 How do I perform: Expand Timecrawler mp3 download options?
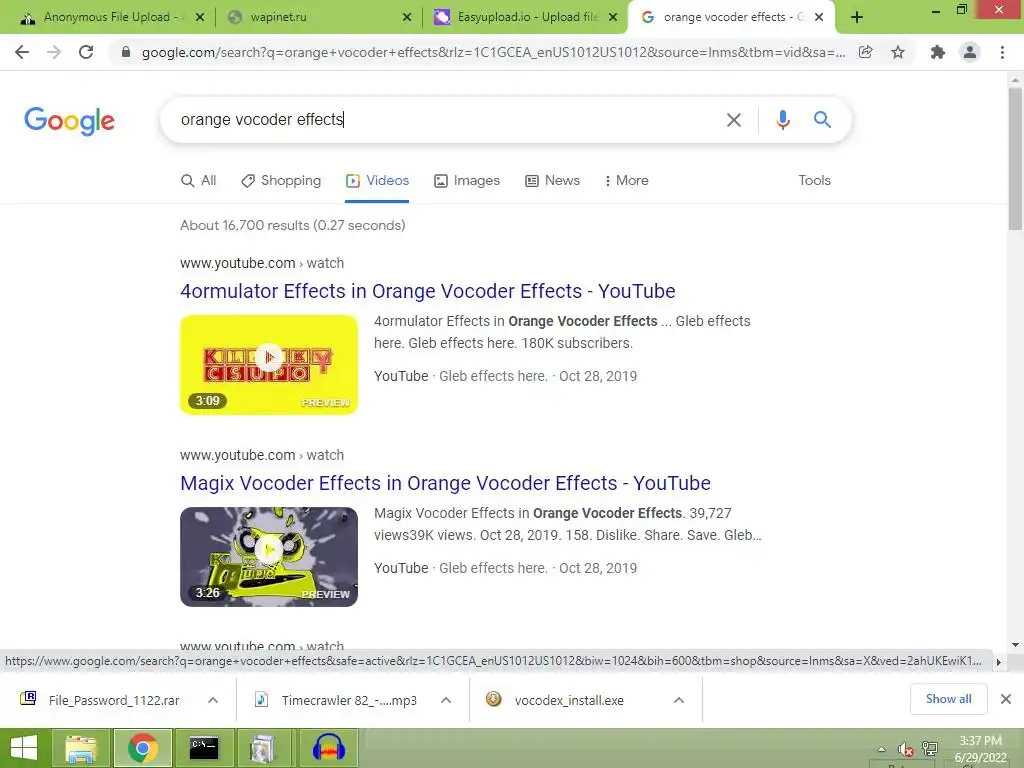(446, 700)
